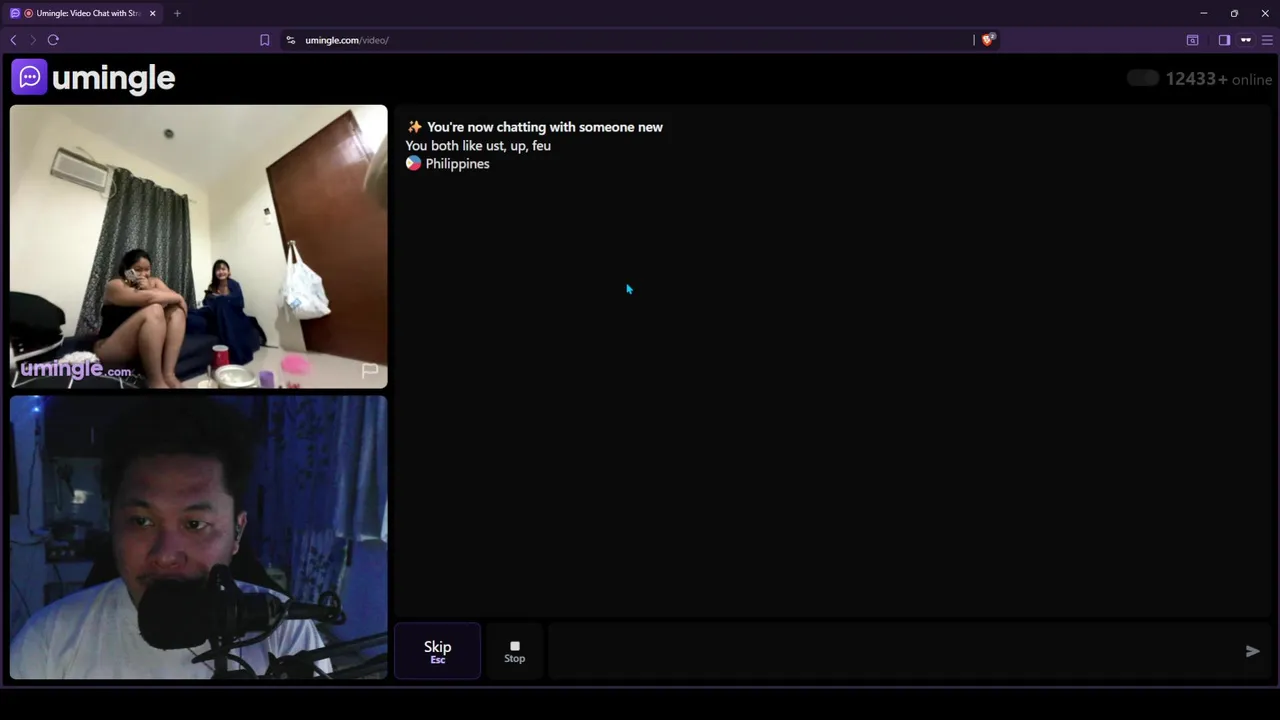This screenshot has height=720, width=1280.
Task: Open the browser main menu
Action: coord(1267,40)
